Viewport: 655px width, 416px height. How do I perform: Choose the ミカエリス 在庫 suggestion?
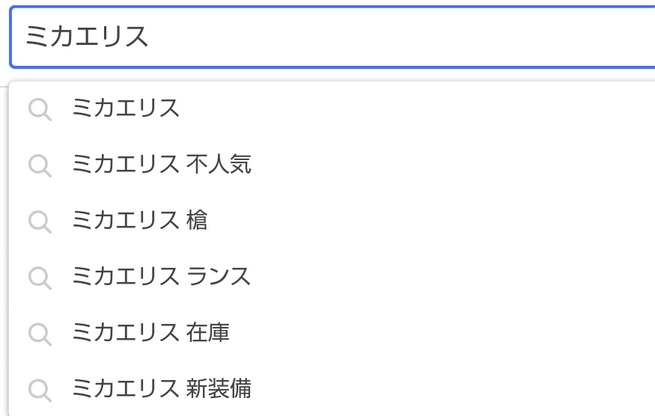[x=332, y=333]
